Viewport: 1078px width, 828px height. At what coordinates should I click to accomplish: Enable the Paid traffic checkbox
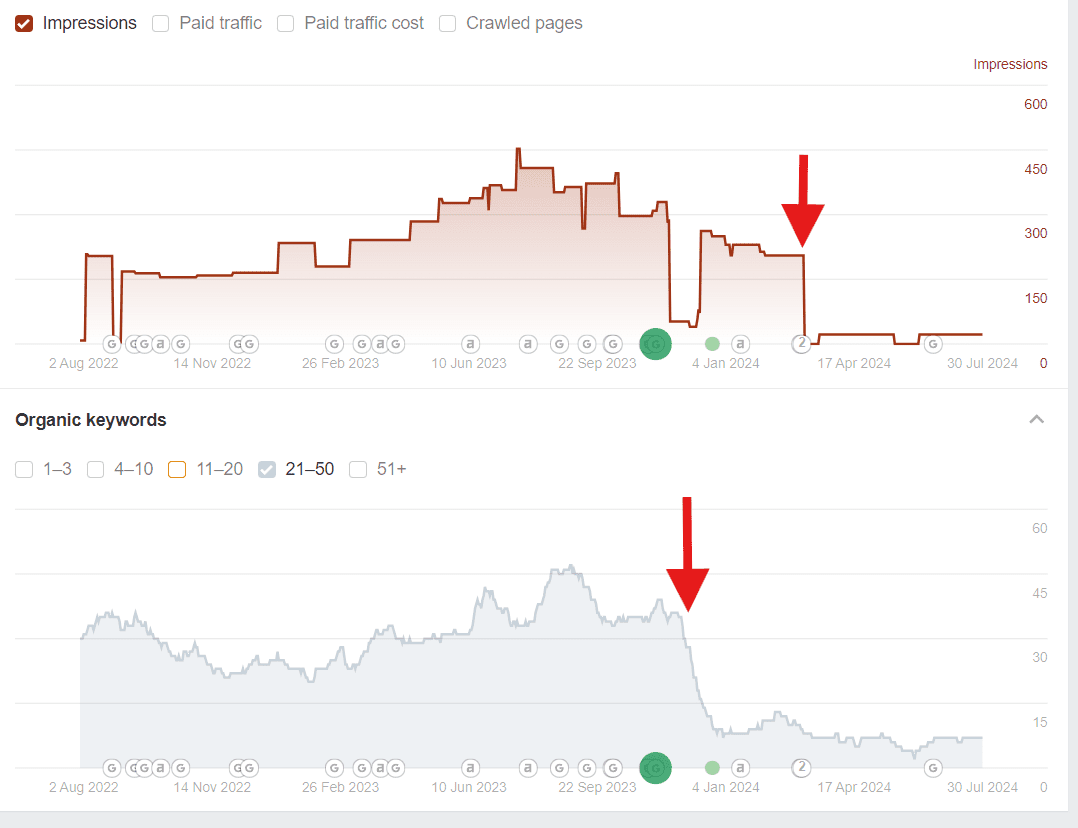click(161, 23)
